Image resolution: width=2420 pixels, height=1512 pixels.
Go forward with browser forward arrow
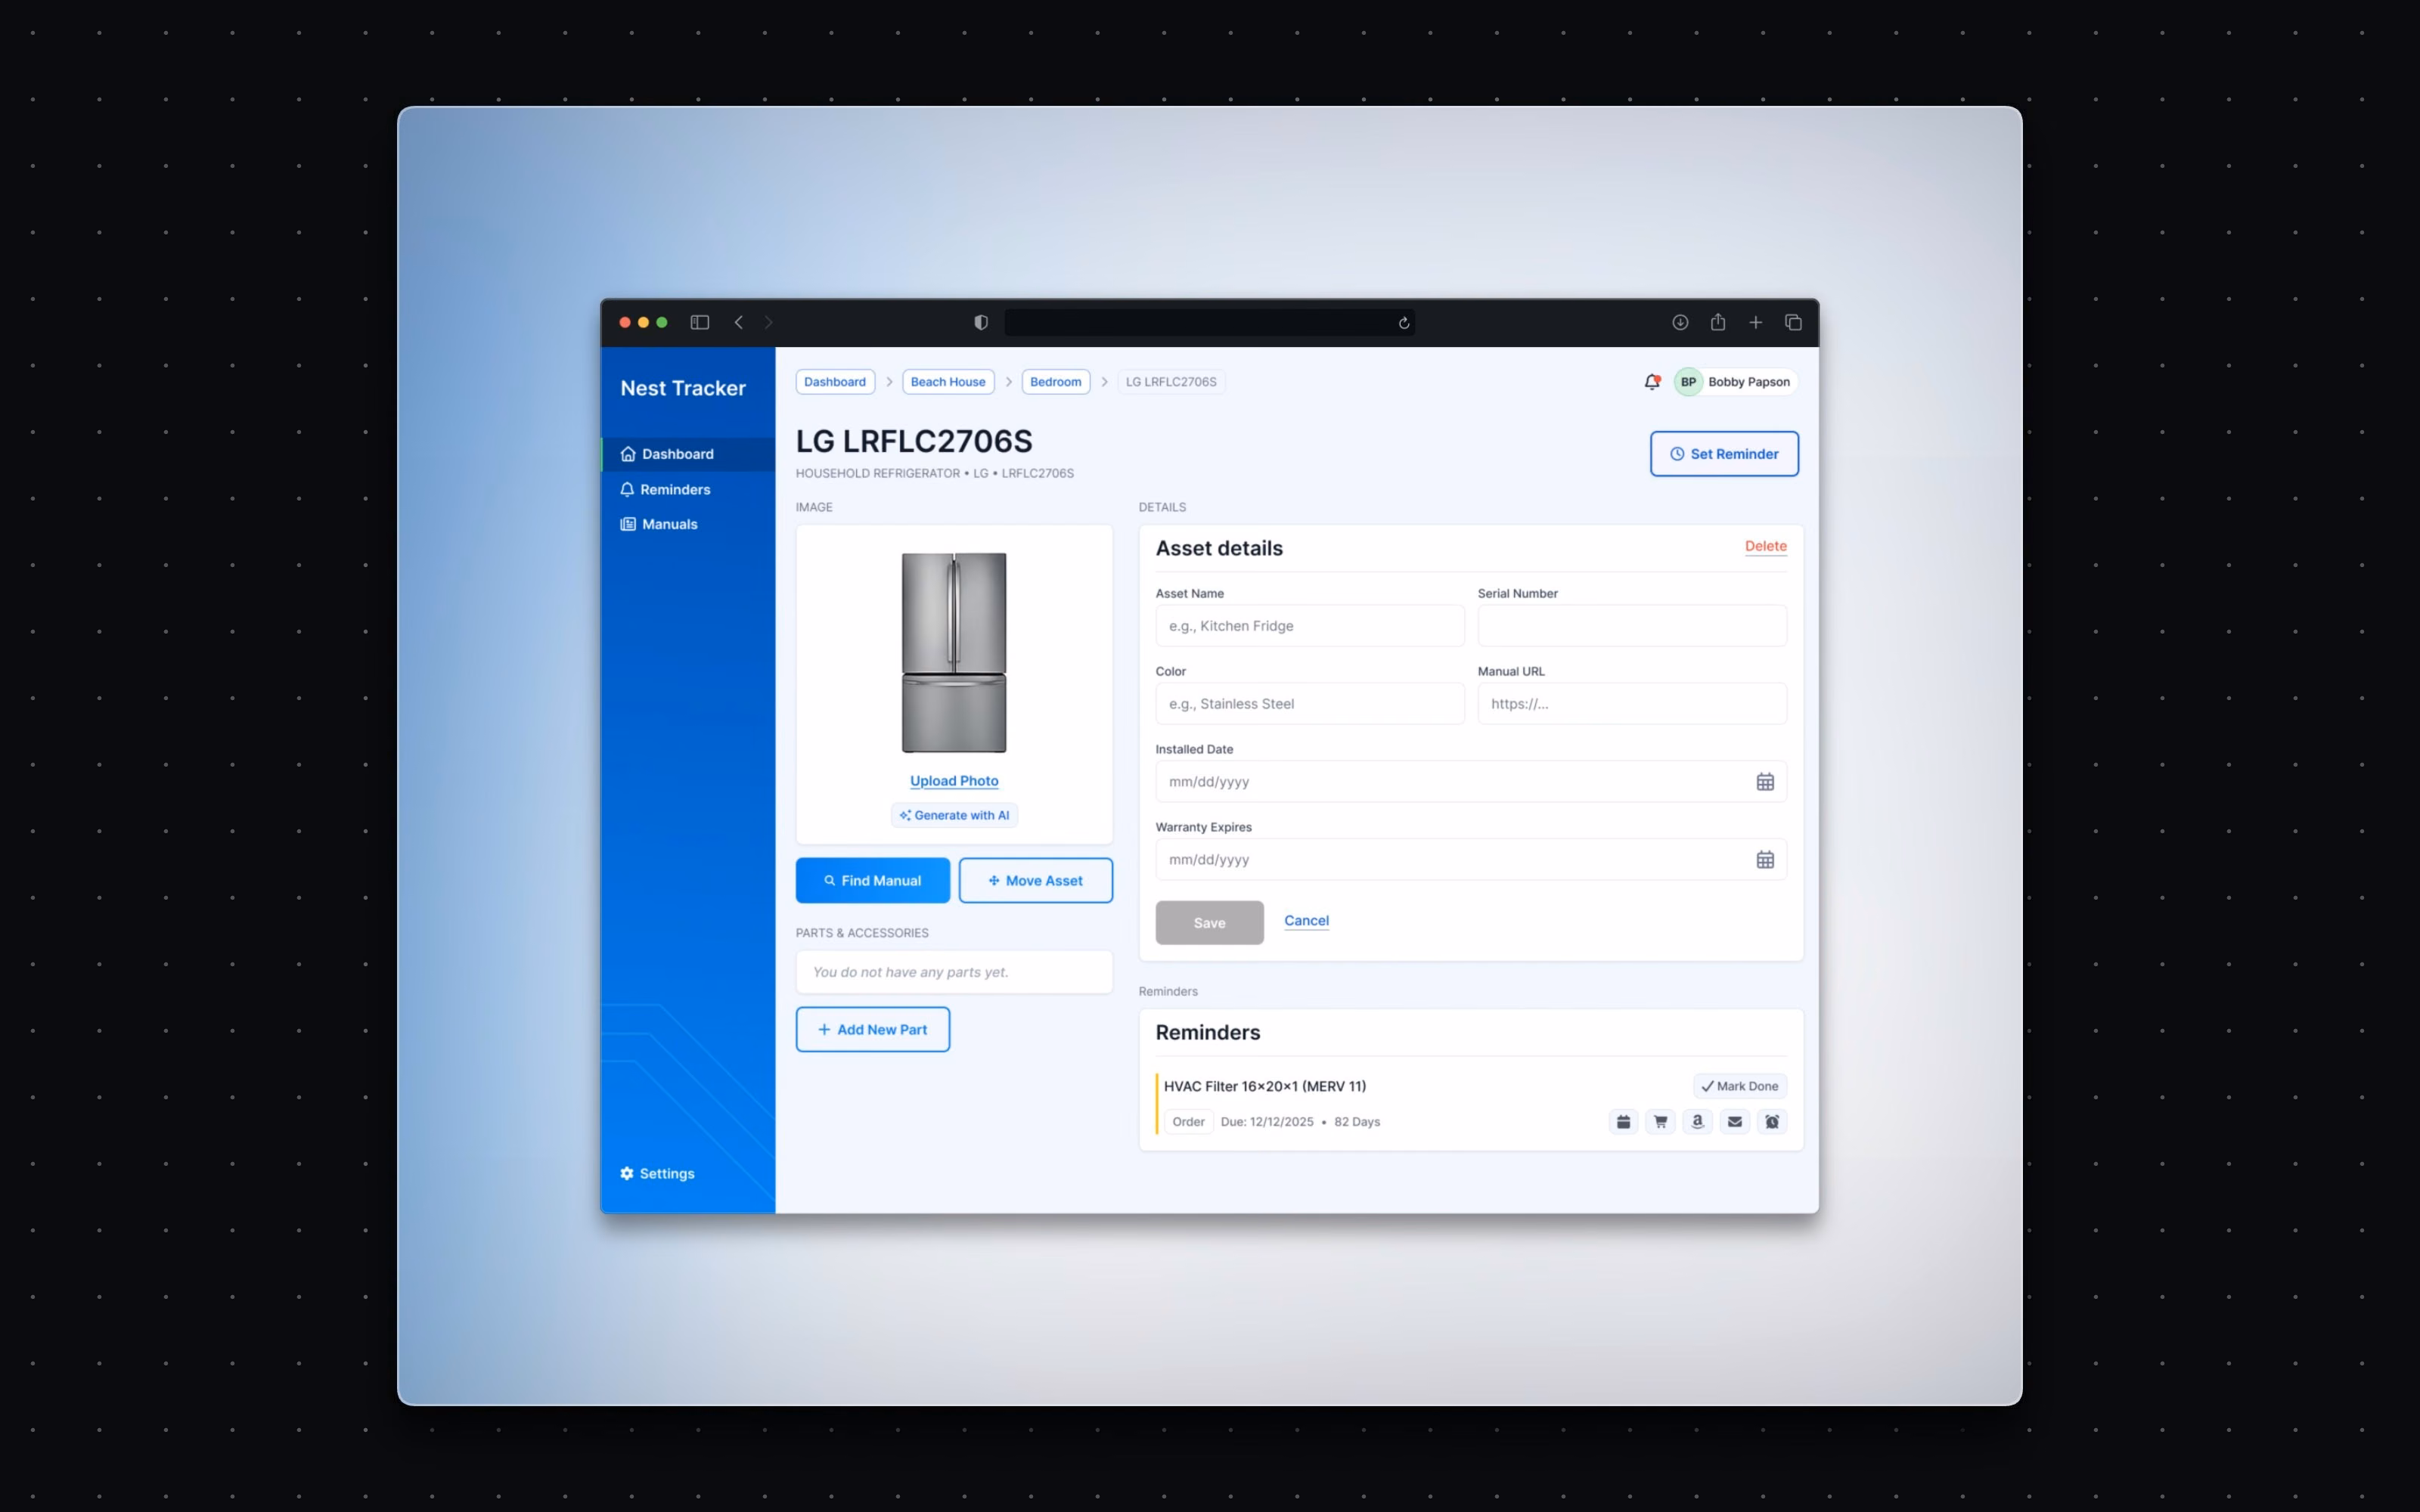[768, 322]
